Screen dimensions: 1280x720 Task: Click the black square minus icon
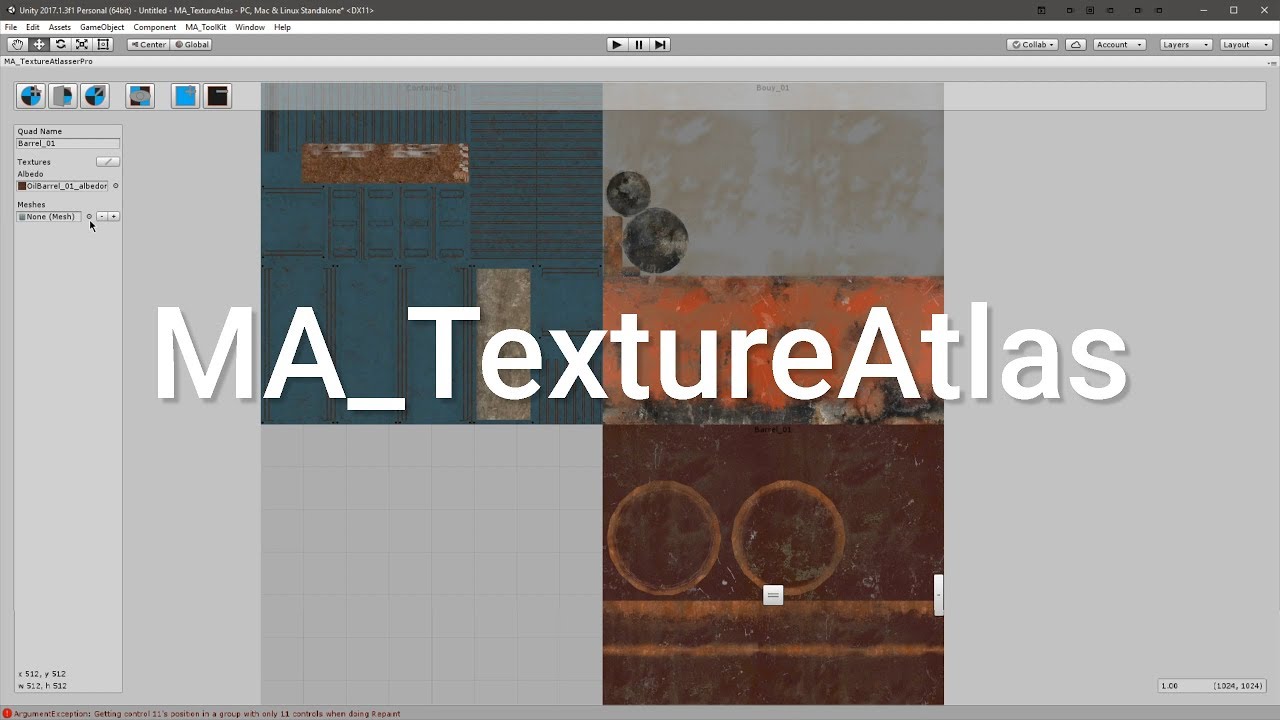pyautogui.click(x=217, y=96)
